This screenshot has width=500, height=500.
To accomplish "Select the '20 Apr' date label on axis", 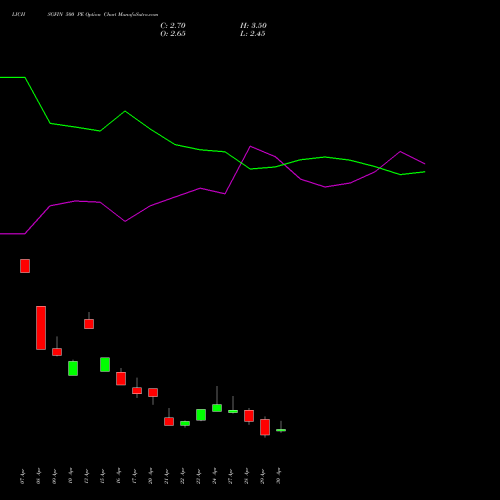I will pos(150,476).
